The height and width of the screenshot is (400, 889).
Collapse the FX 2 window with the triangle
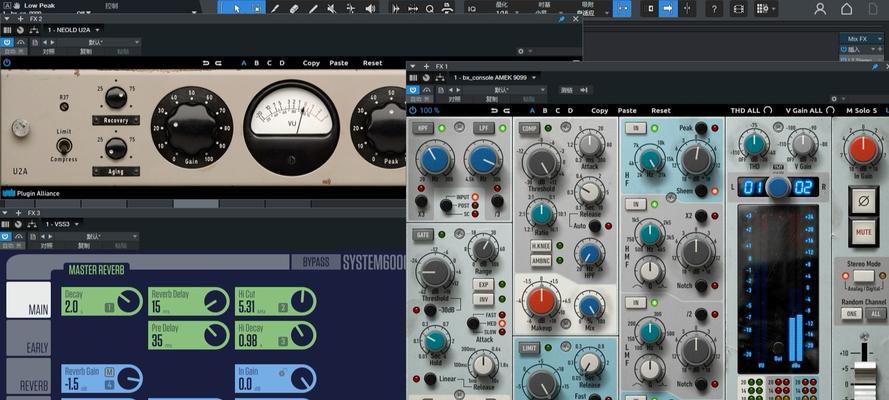click(6, 19)
